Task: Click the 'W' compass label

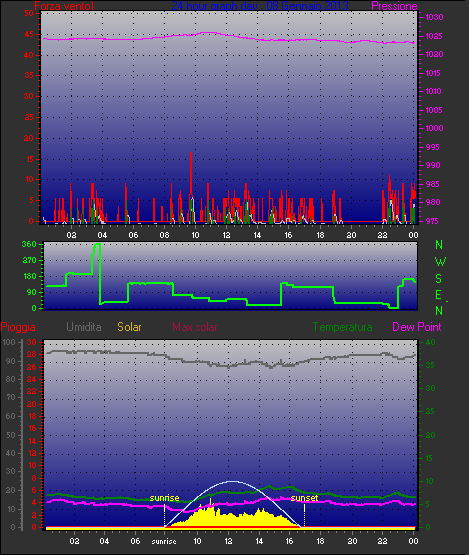Action: tap(440, 262)
